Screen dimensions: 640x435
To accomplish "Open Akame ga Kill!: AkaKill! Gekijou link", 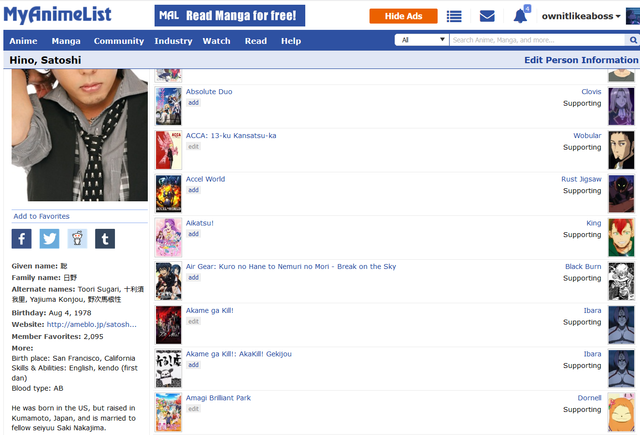I will coord(239,354).
